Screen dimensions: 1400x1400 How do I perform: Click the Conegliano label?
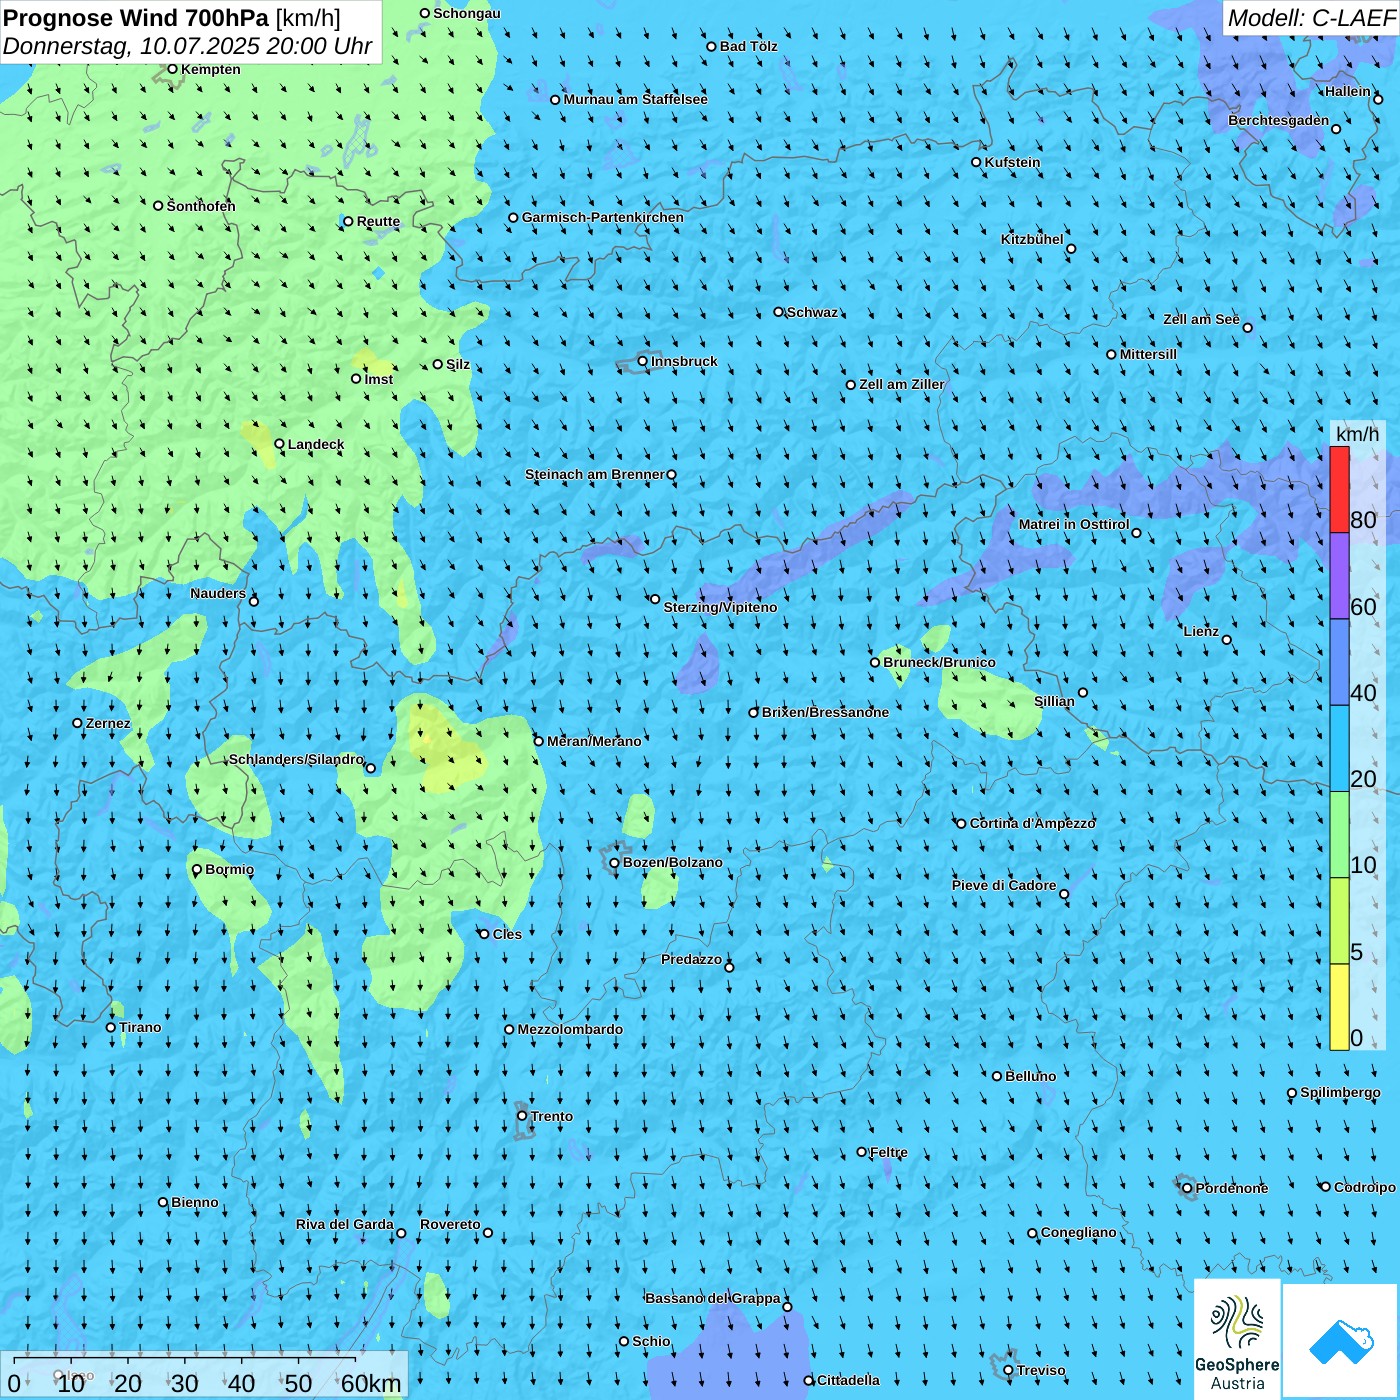tap(1079, 1232)
